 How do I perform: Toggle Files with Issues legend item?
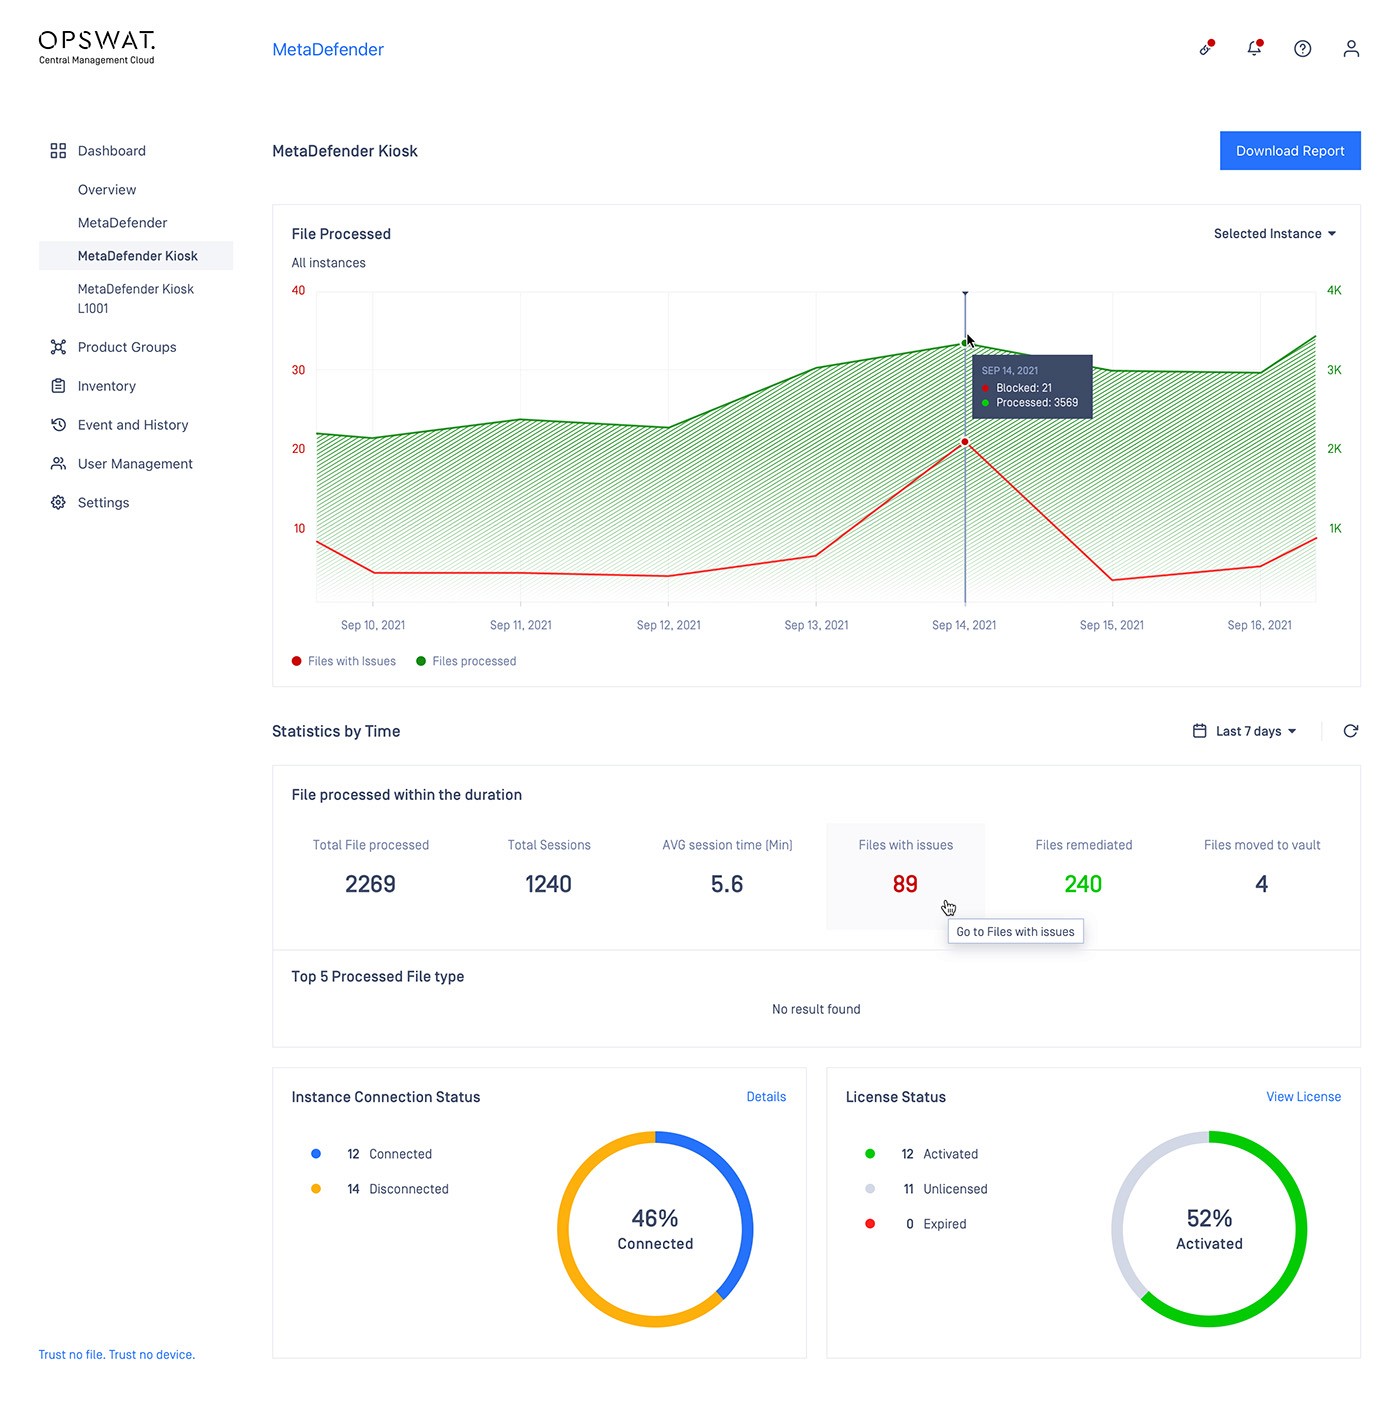[344, 661]
